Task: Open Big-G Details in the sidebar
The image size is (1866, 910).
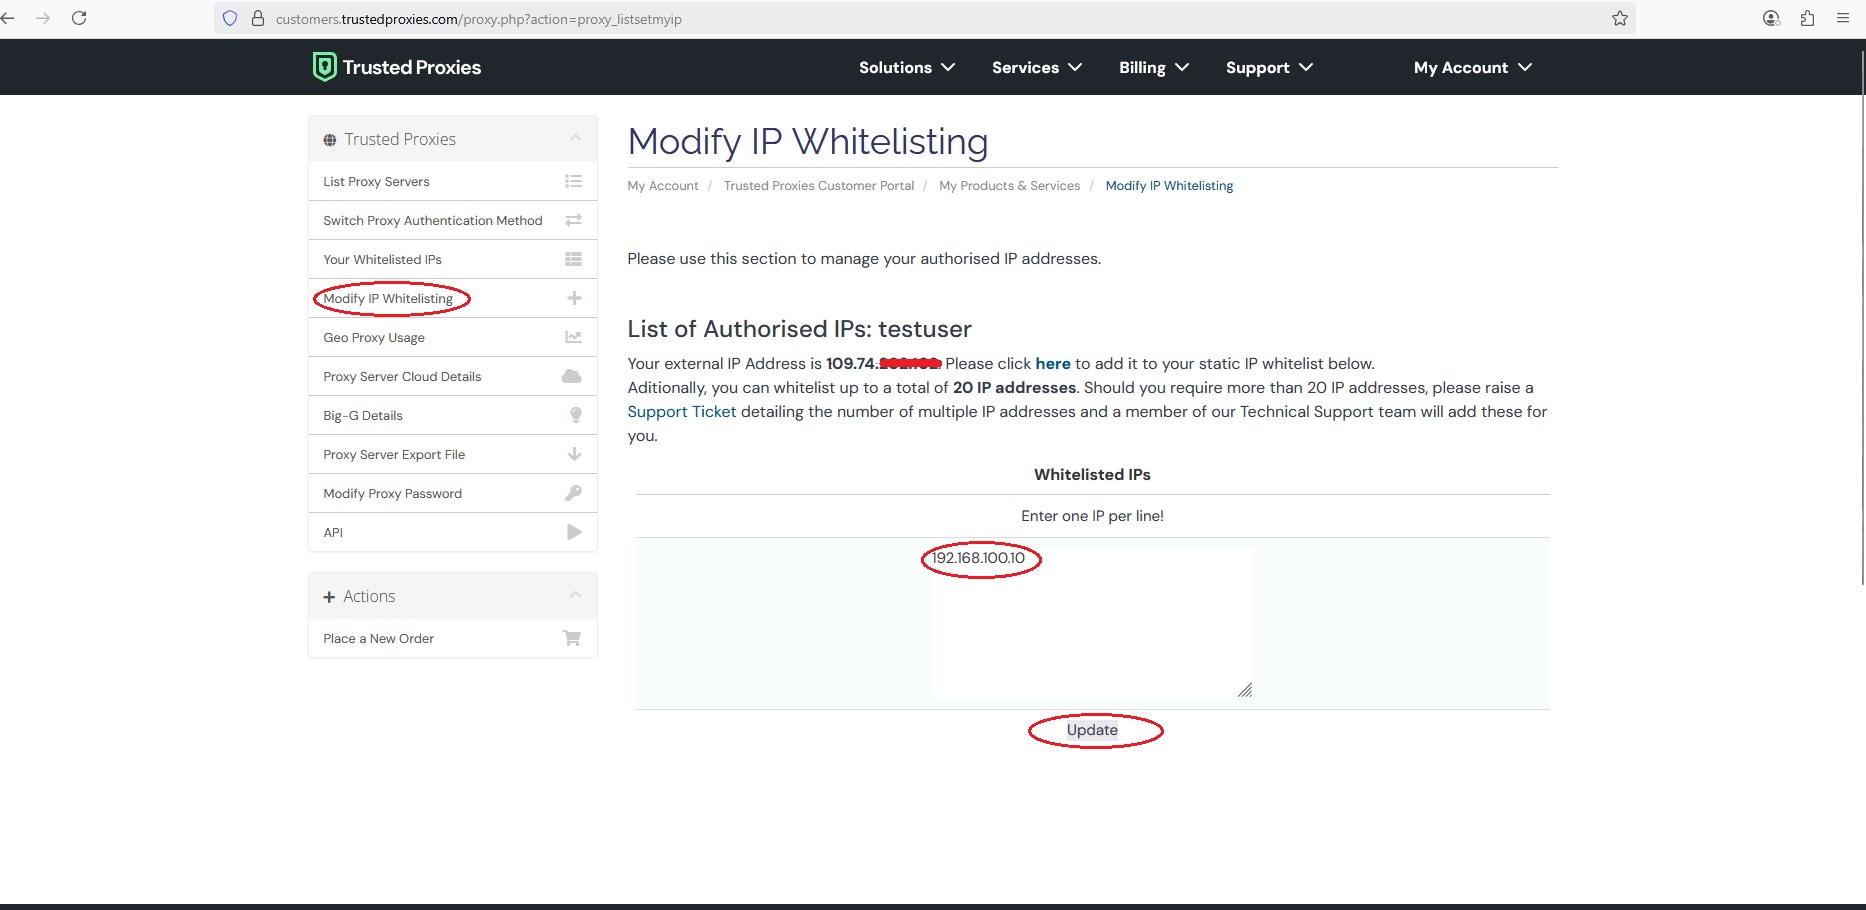Action: [x=453, y=415]
